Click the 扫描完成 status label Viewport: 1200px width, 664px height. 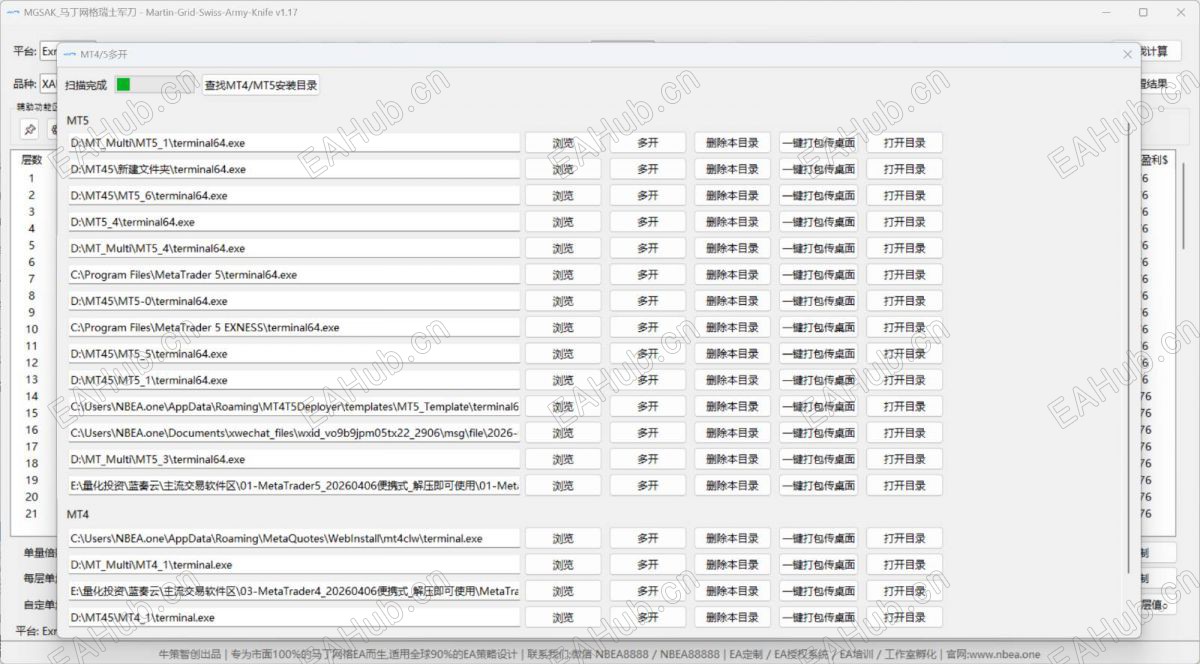pyautogui.click(x=86, y=85)
